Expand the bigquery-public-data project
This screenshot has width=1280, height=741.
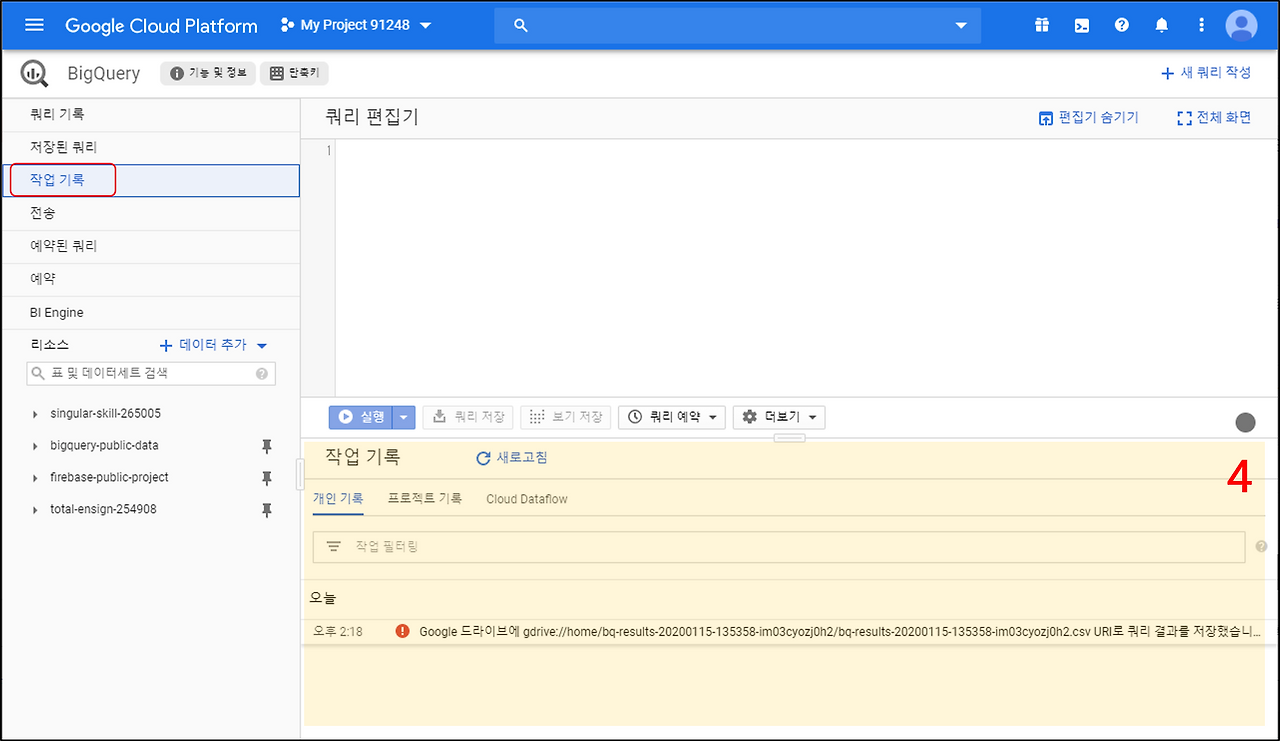pyautogui.click(x=35, y=446)
